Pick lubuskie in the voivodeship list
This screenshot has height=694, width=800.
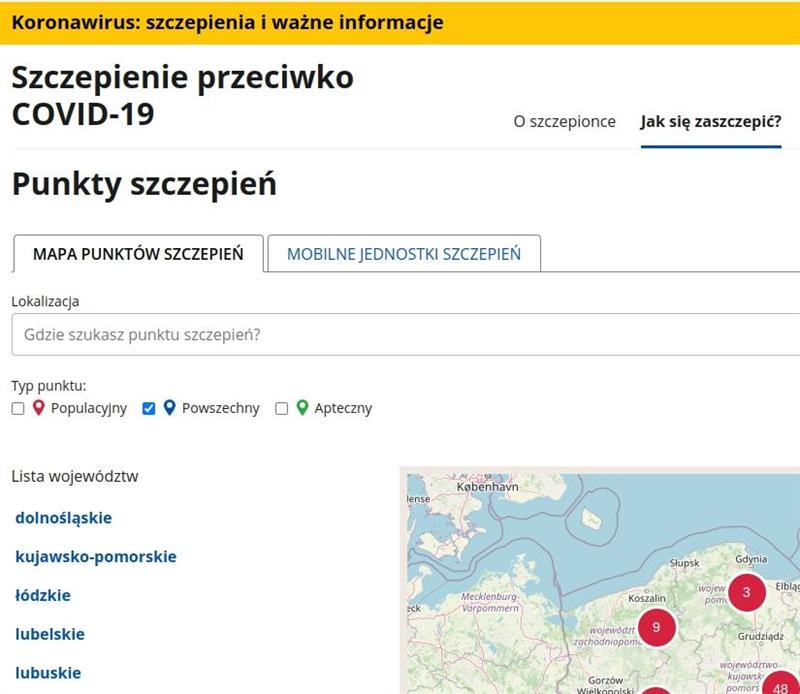(48, 673)
